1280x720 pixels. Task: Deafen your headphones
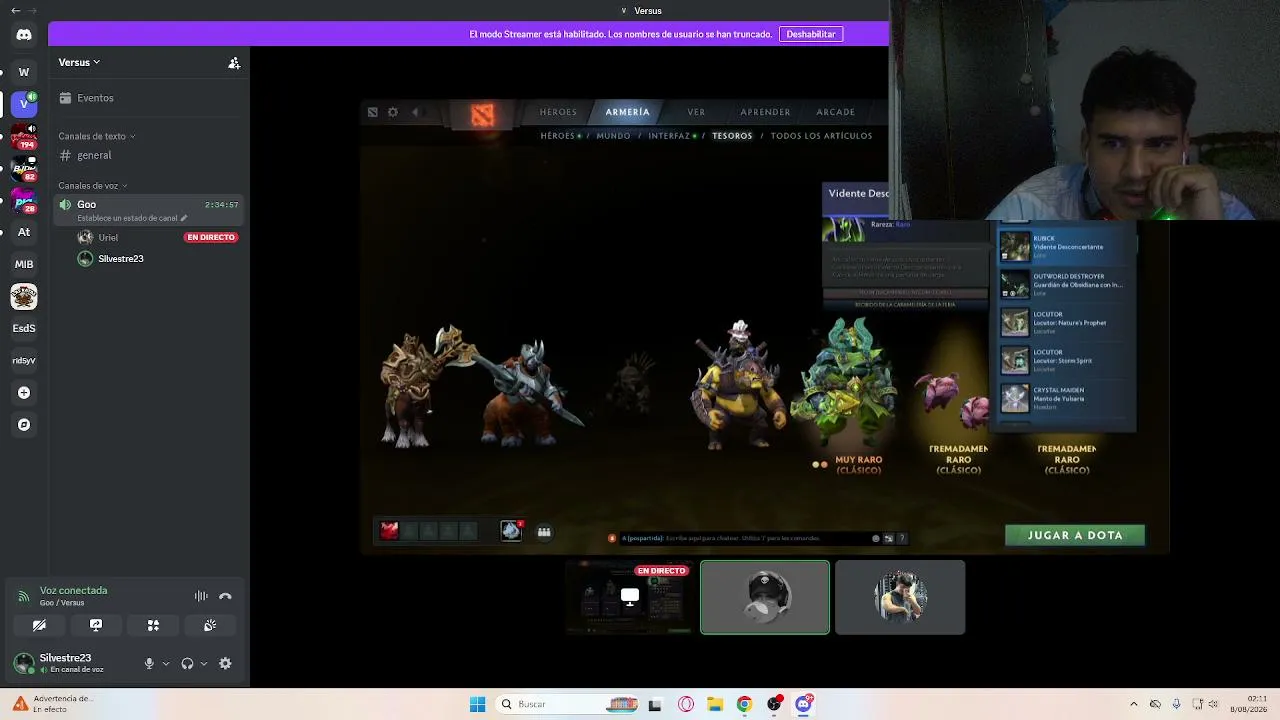187,663
